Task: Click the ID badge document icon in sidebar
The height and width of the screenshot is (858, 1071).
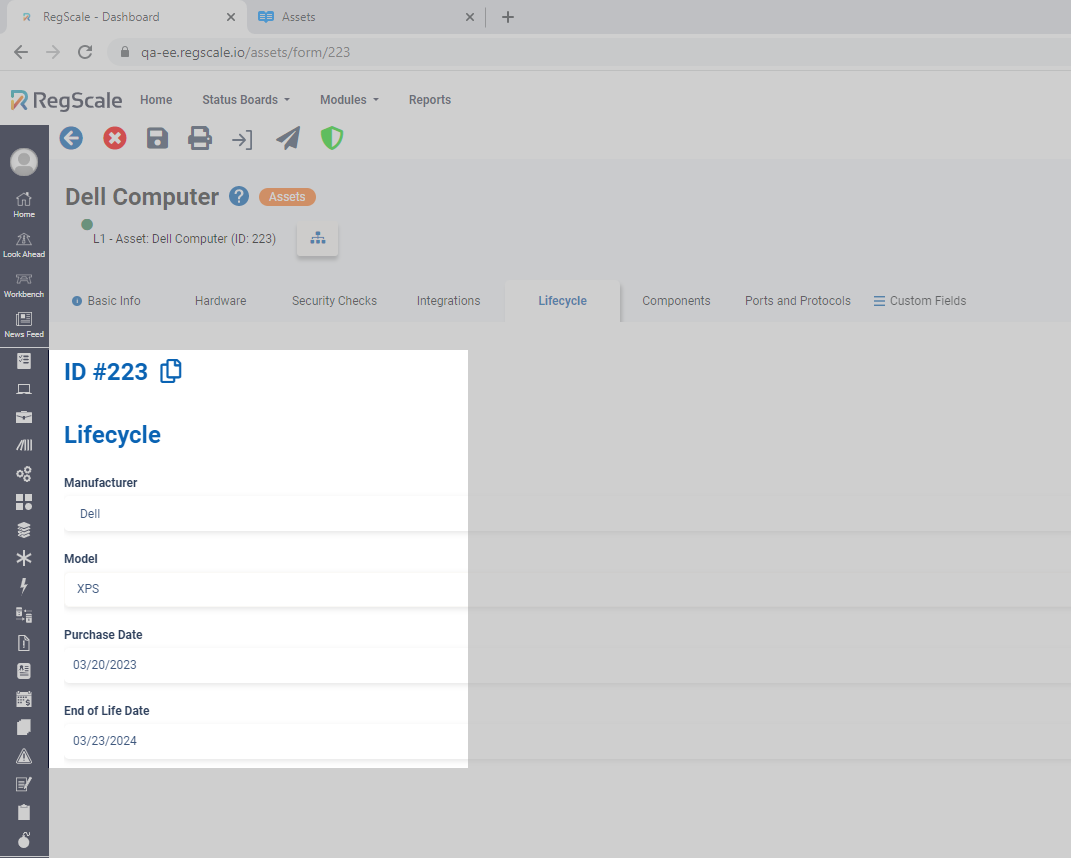Action: click(24, 671)
